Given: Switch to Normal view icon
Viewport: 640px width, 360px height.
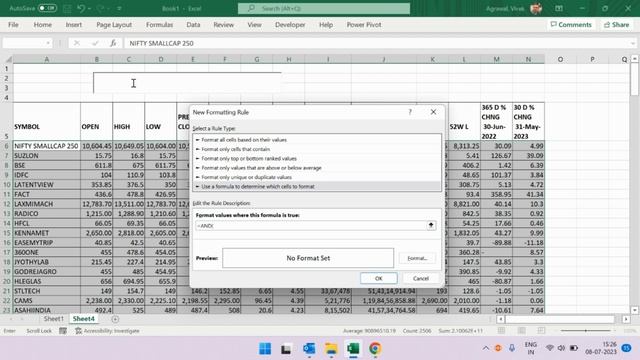Looking at the screenshot, I should tap(502, 331).
